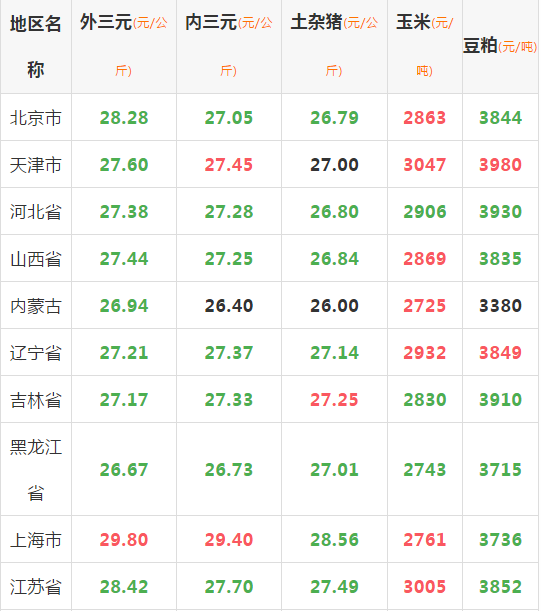541x611 pixels.
Task: Select 山西省 in the region column
Action: point(36,259)
